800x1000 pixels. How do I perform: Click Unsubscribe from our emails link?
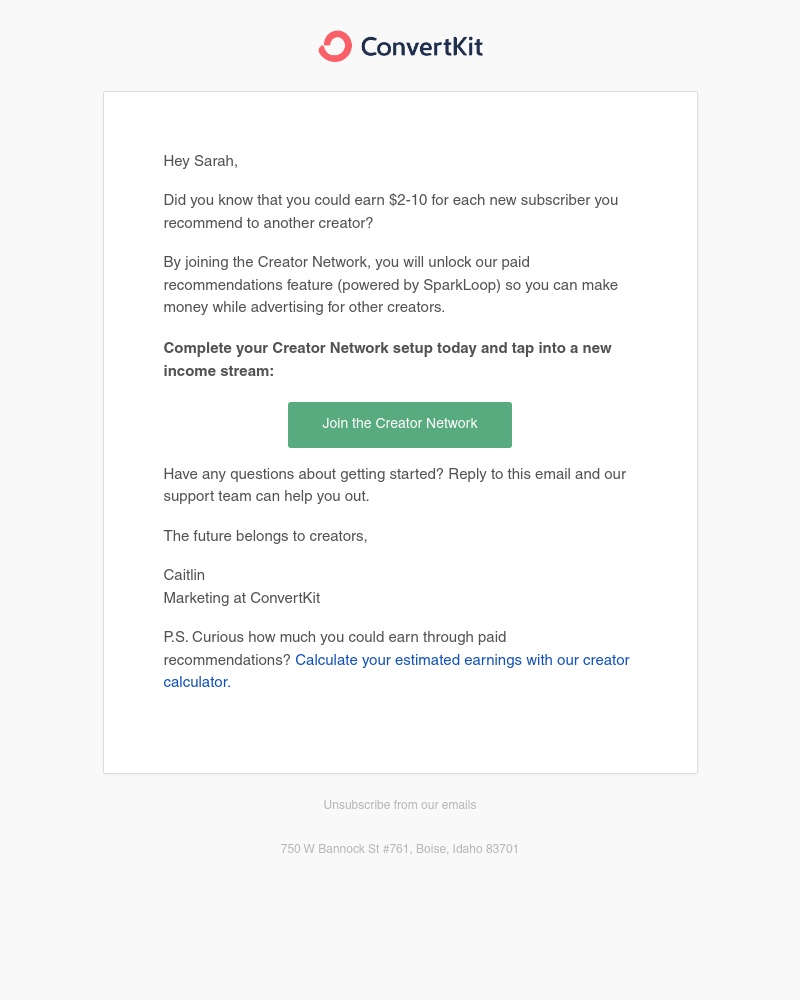400,805
